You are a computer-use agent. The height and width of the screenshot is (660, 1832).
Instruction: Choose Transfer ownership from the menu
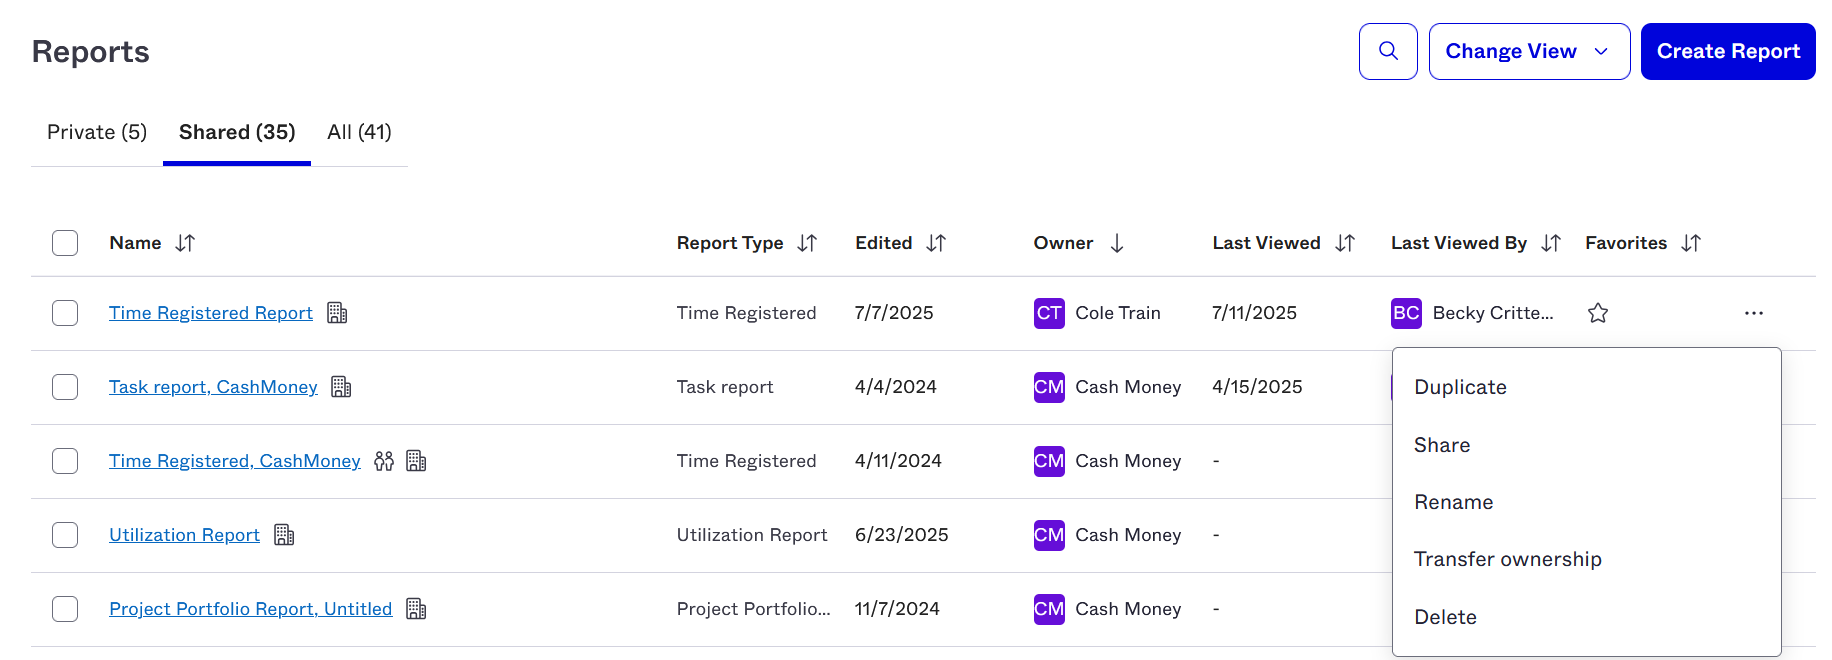click(x=1507, y=559)
